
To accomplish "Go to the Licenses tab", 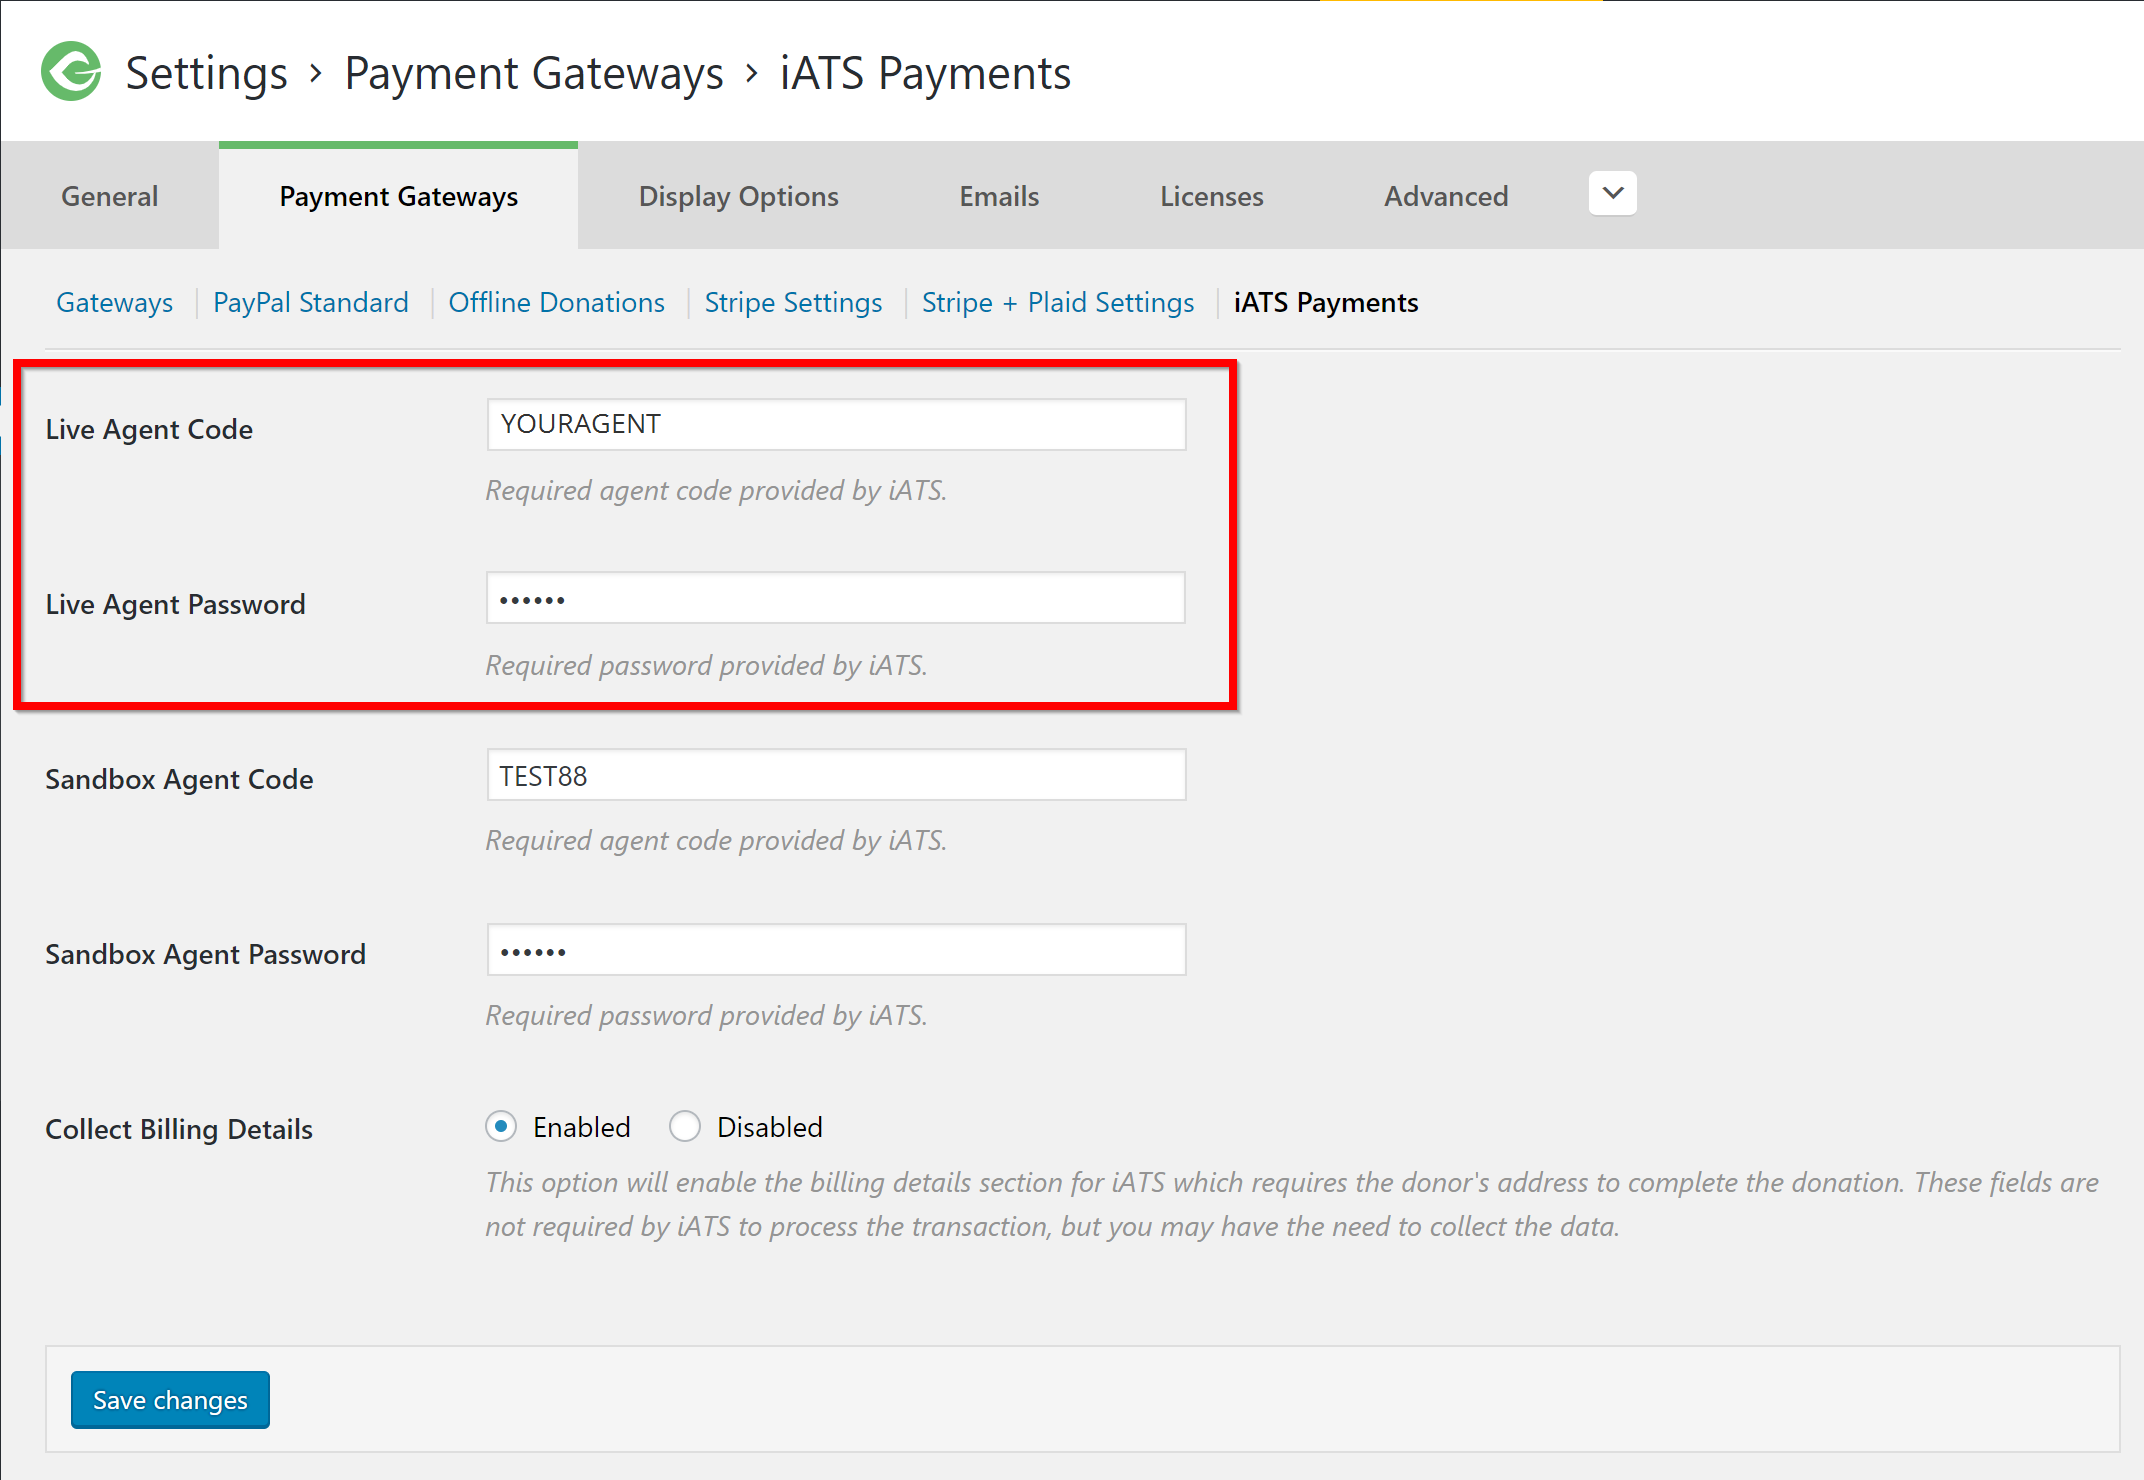I will coord(1211,196).
